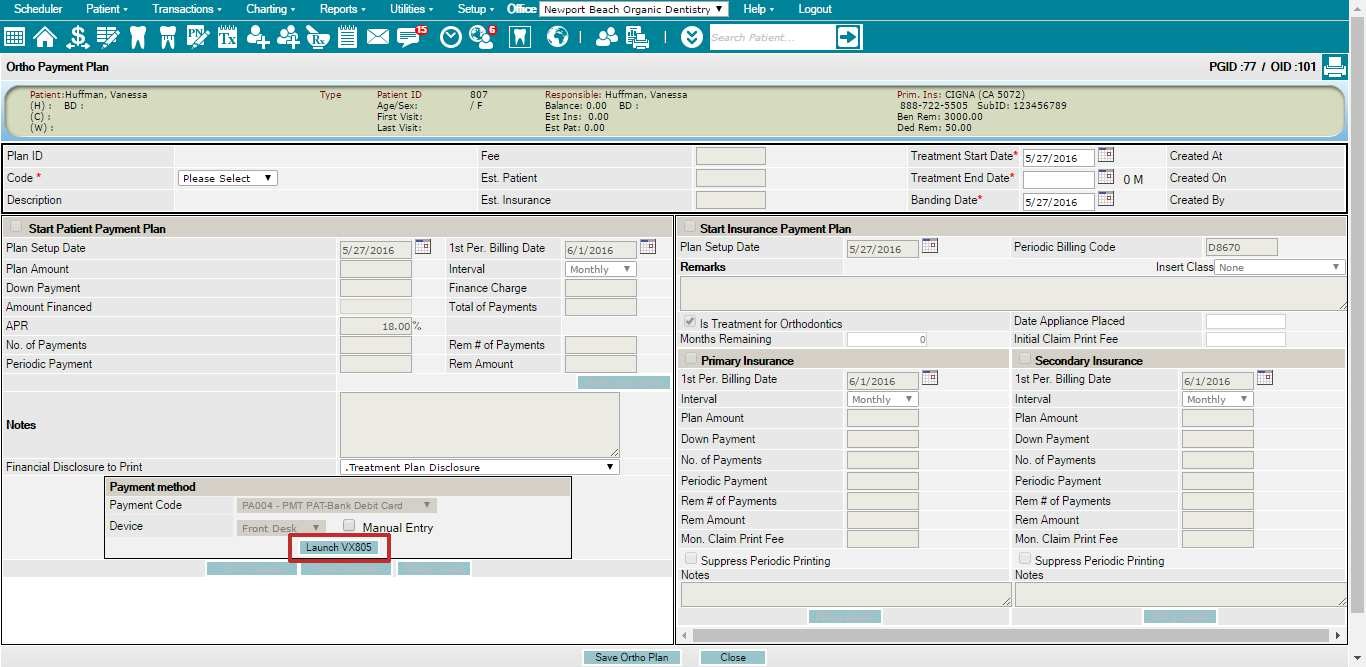Click Save Ortho Plan button
The height and width of the screenshot is (667, 1366).
pyautogui.click(x=632, y=657)
